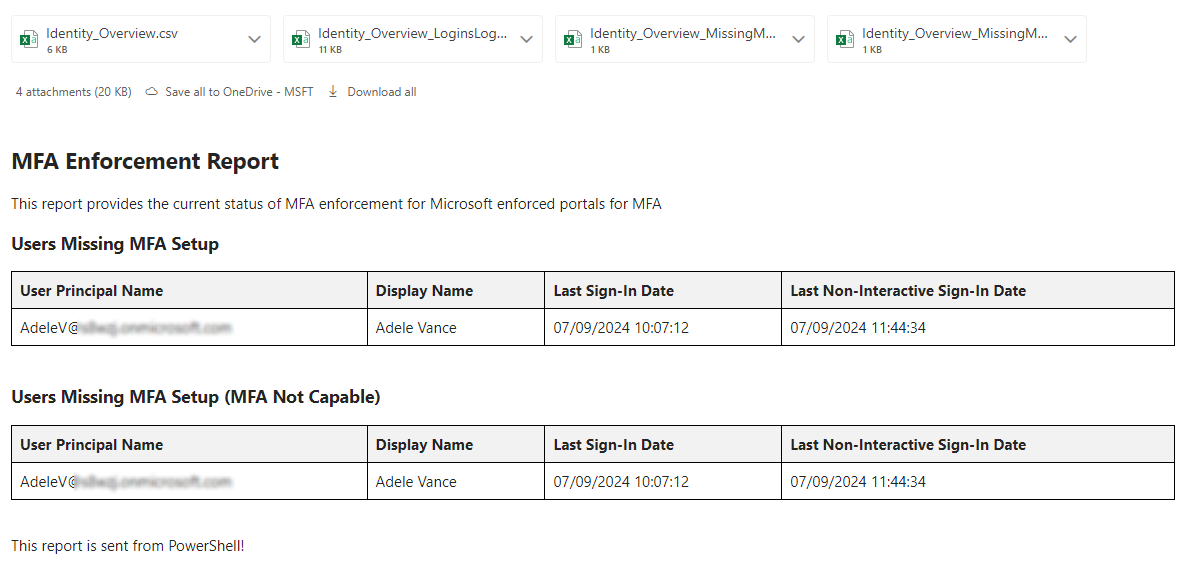
Task: Open the dropdown arrow for the Identity_Overview_LoginsLog attachment
Action: pyautogui.click(x=526, y=40)
